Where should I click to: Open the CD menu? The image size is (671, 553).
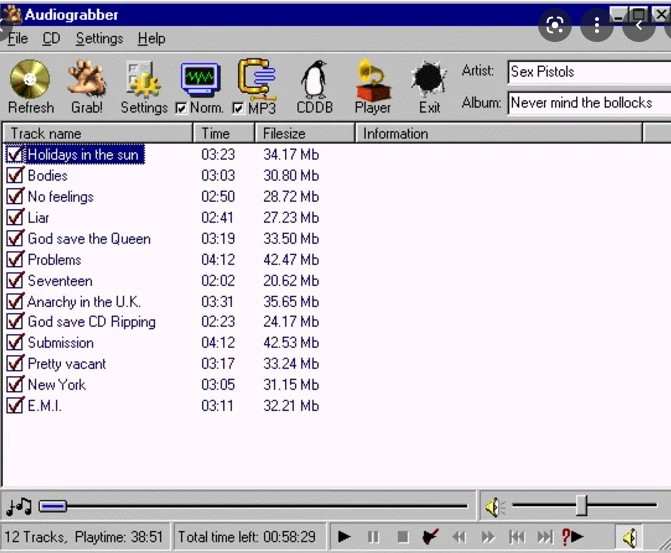coord(51,39)
